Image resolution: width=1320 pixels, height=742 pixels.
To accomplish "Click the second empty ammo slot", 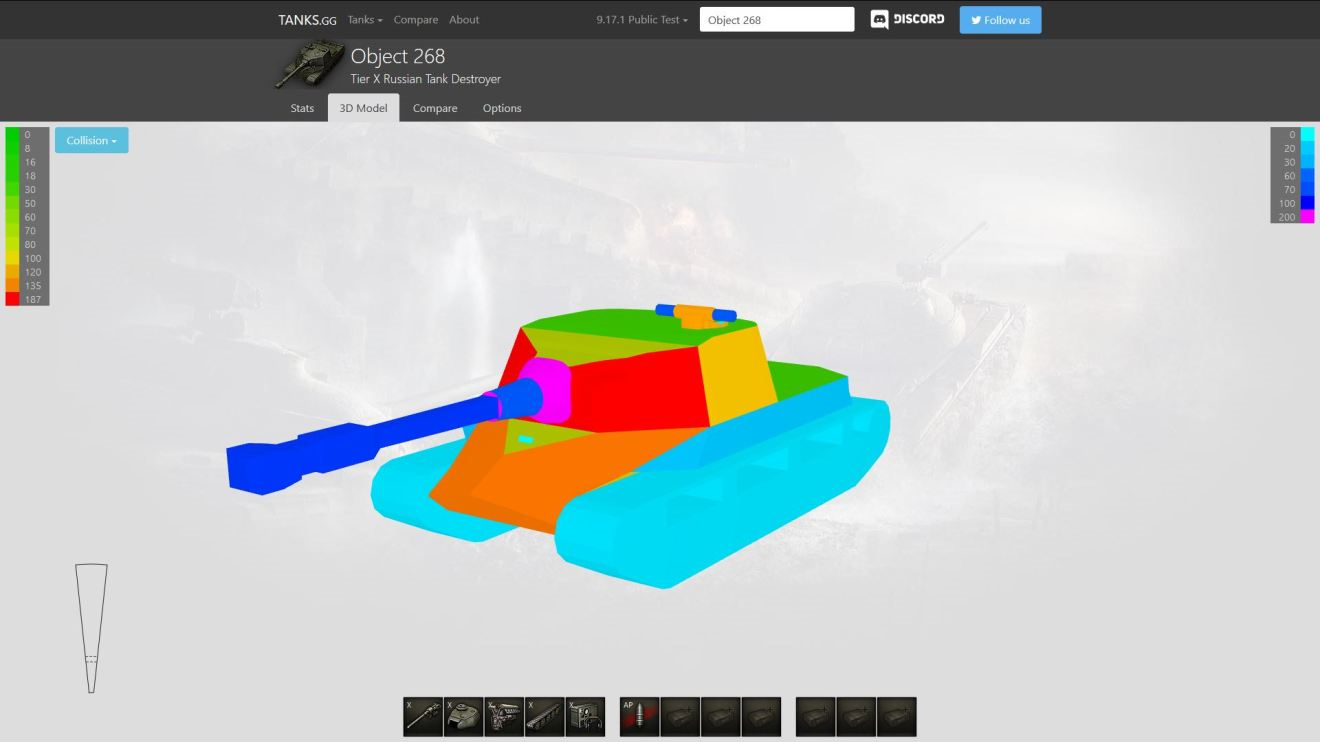I will tap(720, 716).
